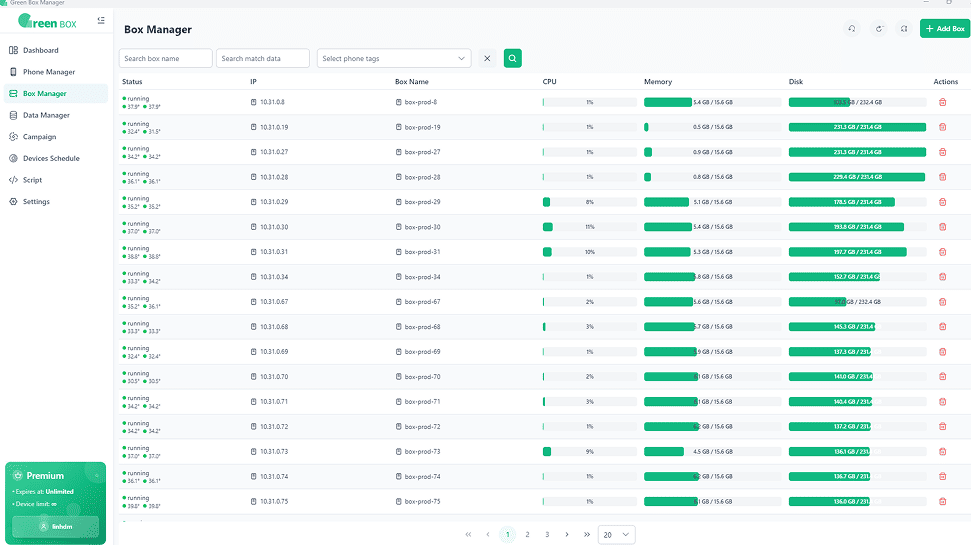Delete box-prod-71 with trash icon

tap(943, 401)
